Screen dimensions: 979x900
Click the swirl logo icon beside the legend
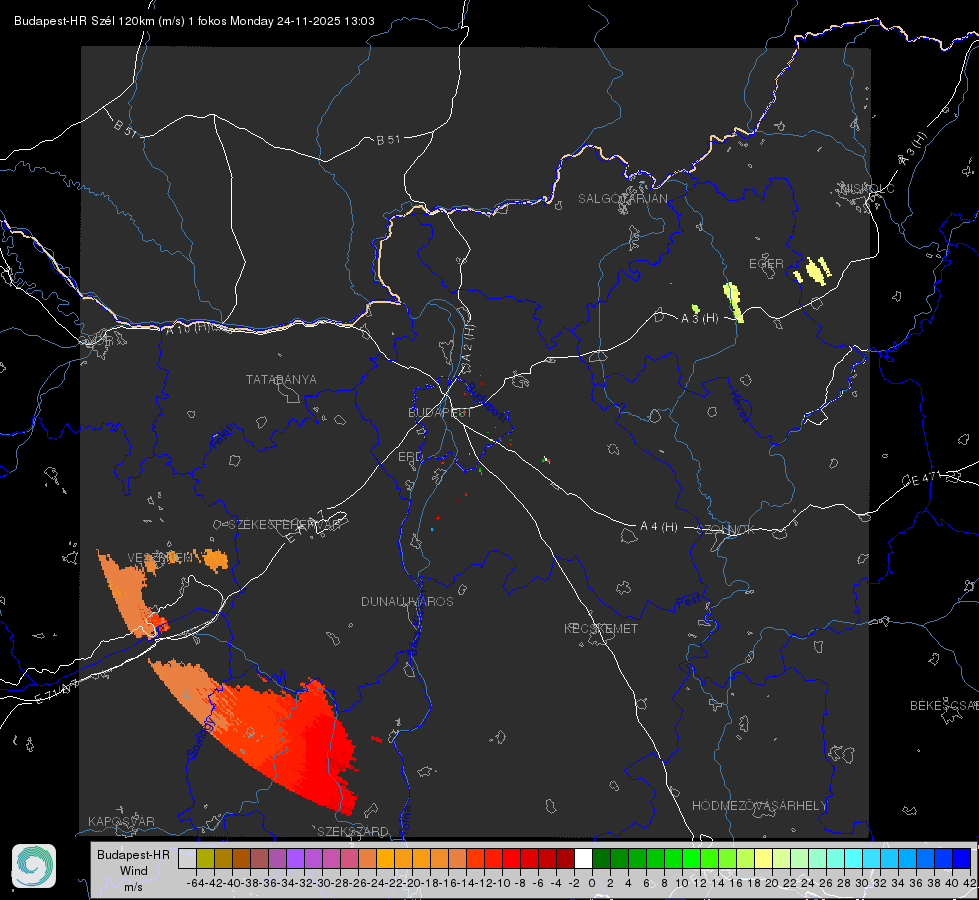[x=34, y=866]
